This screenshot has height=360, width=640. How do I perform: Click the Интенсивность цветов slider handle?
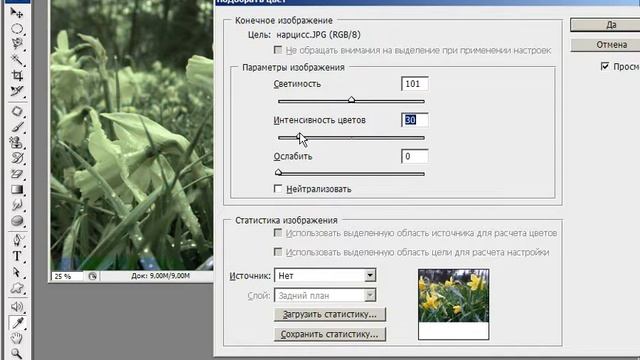click(300, 136)
